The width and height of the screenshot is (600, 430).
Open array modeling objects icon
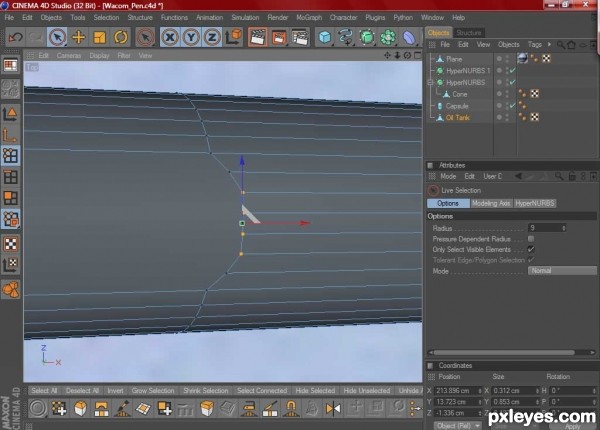click(x=388, y=37)
